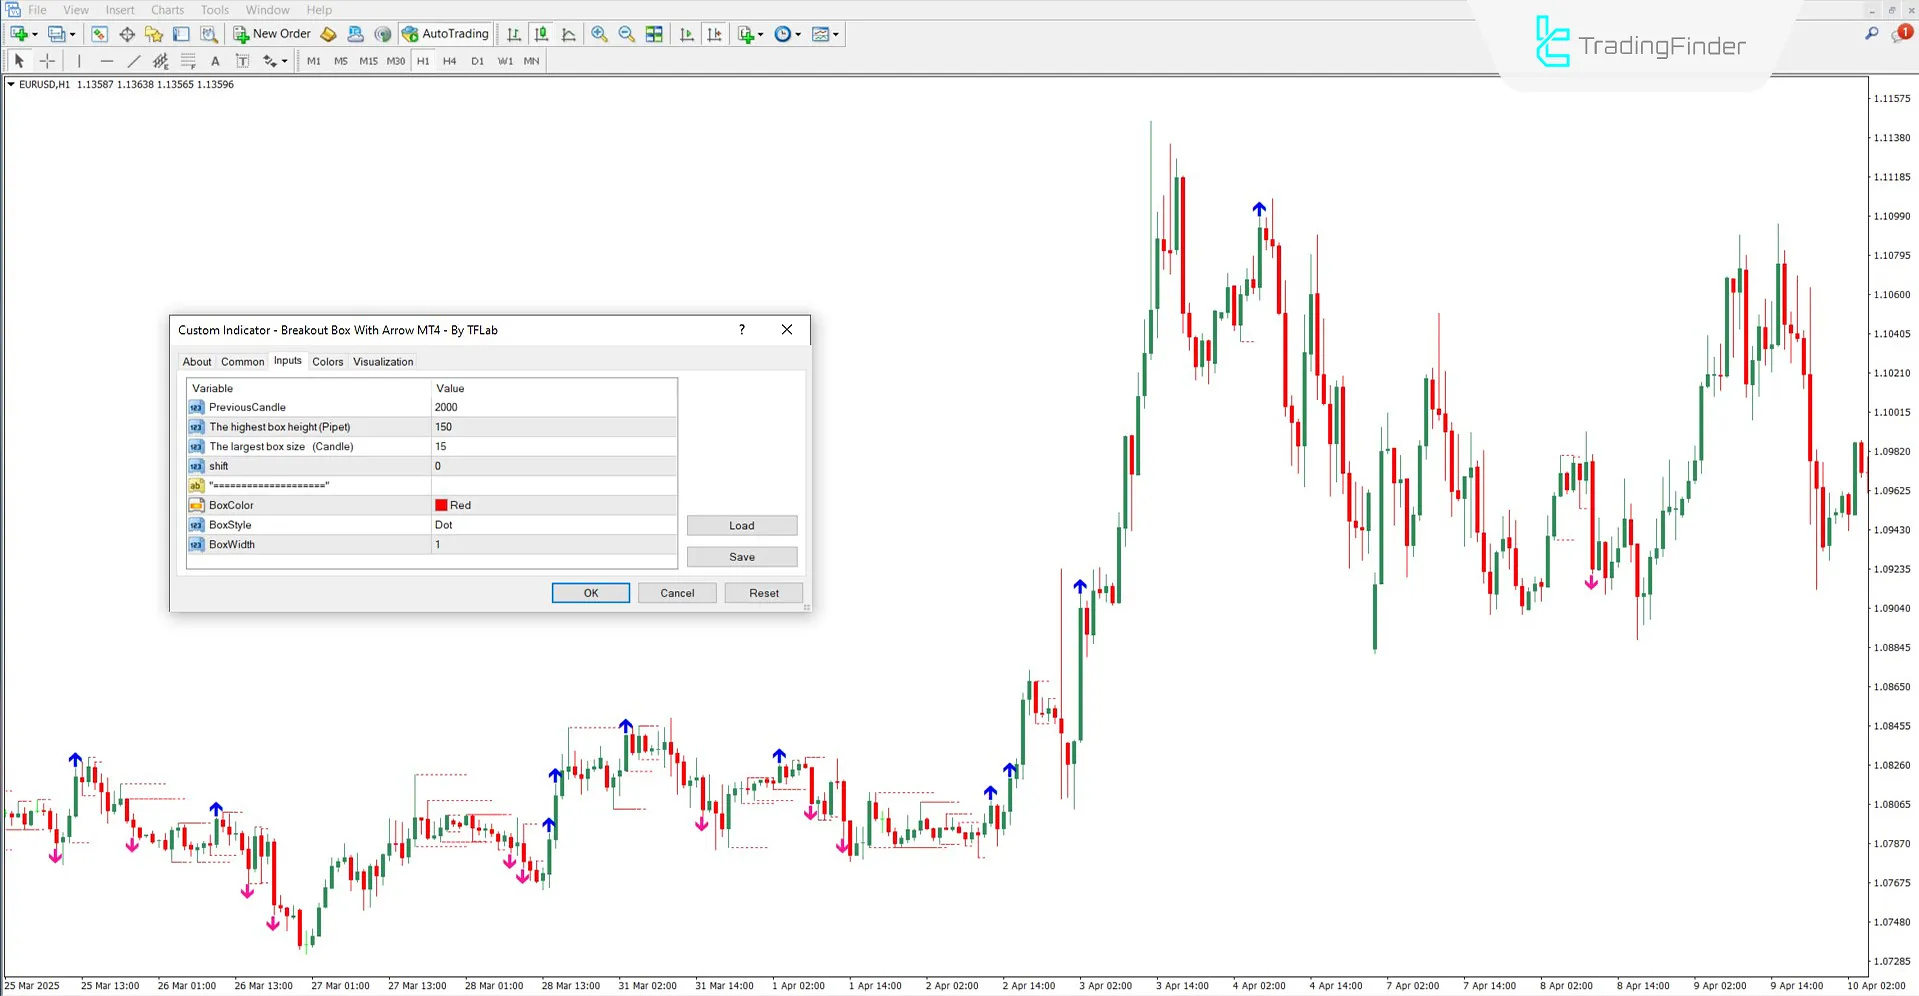Screen dimensions: 1919x996
Task: Enable chart Auto Scroll
Action: tap(686, 33)
